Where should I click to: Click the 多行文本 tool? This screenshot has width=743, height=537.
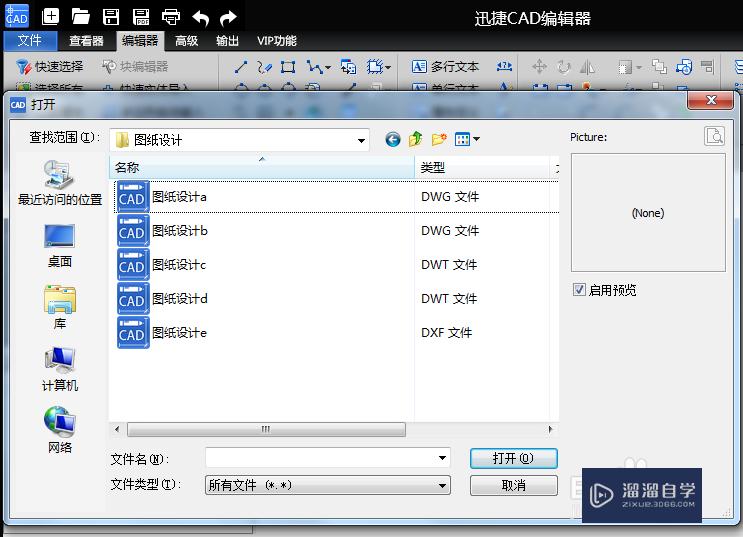click(x=445, y=67)
